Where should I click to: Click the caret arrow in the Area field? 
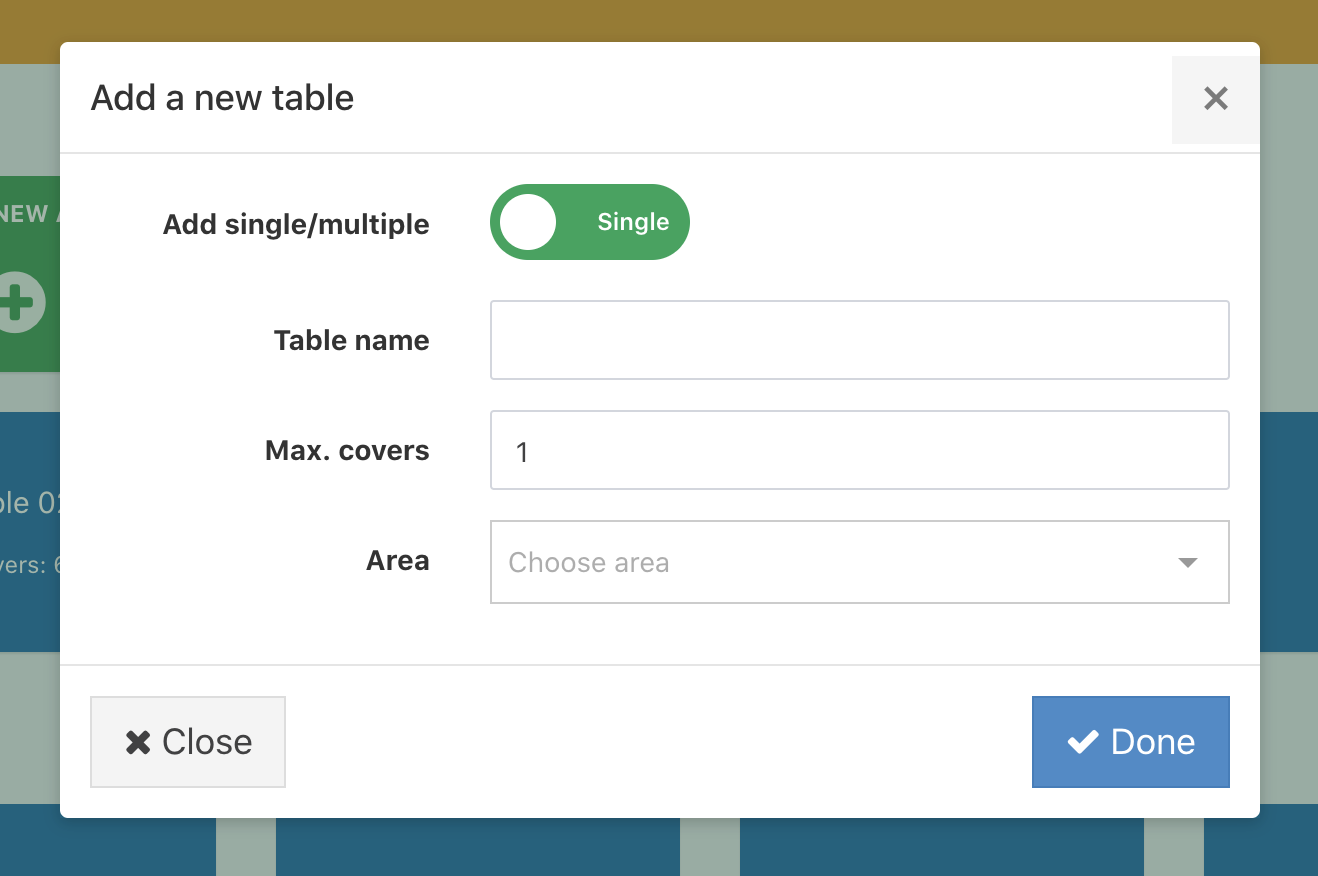tap(1187, 563)
